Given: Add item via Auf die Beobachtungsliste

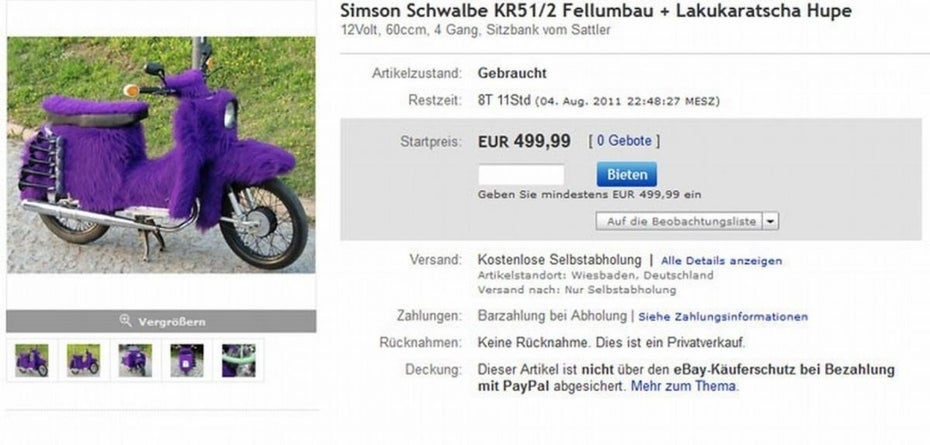Looking at the screenshot, I should click(x=679, y=221).
